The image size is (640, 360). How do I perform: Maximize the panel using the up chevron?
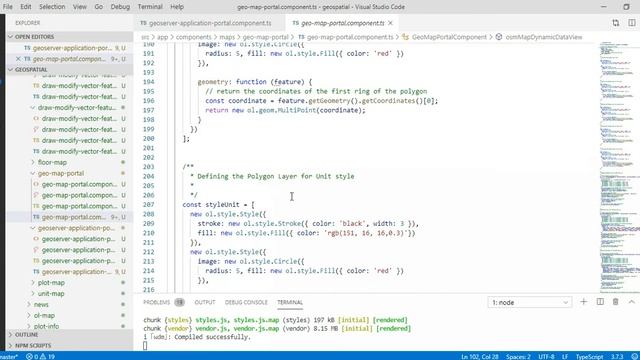click(x=631, y=302)
